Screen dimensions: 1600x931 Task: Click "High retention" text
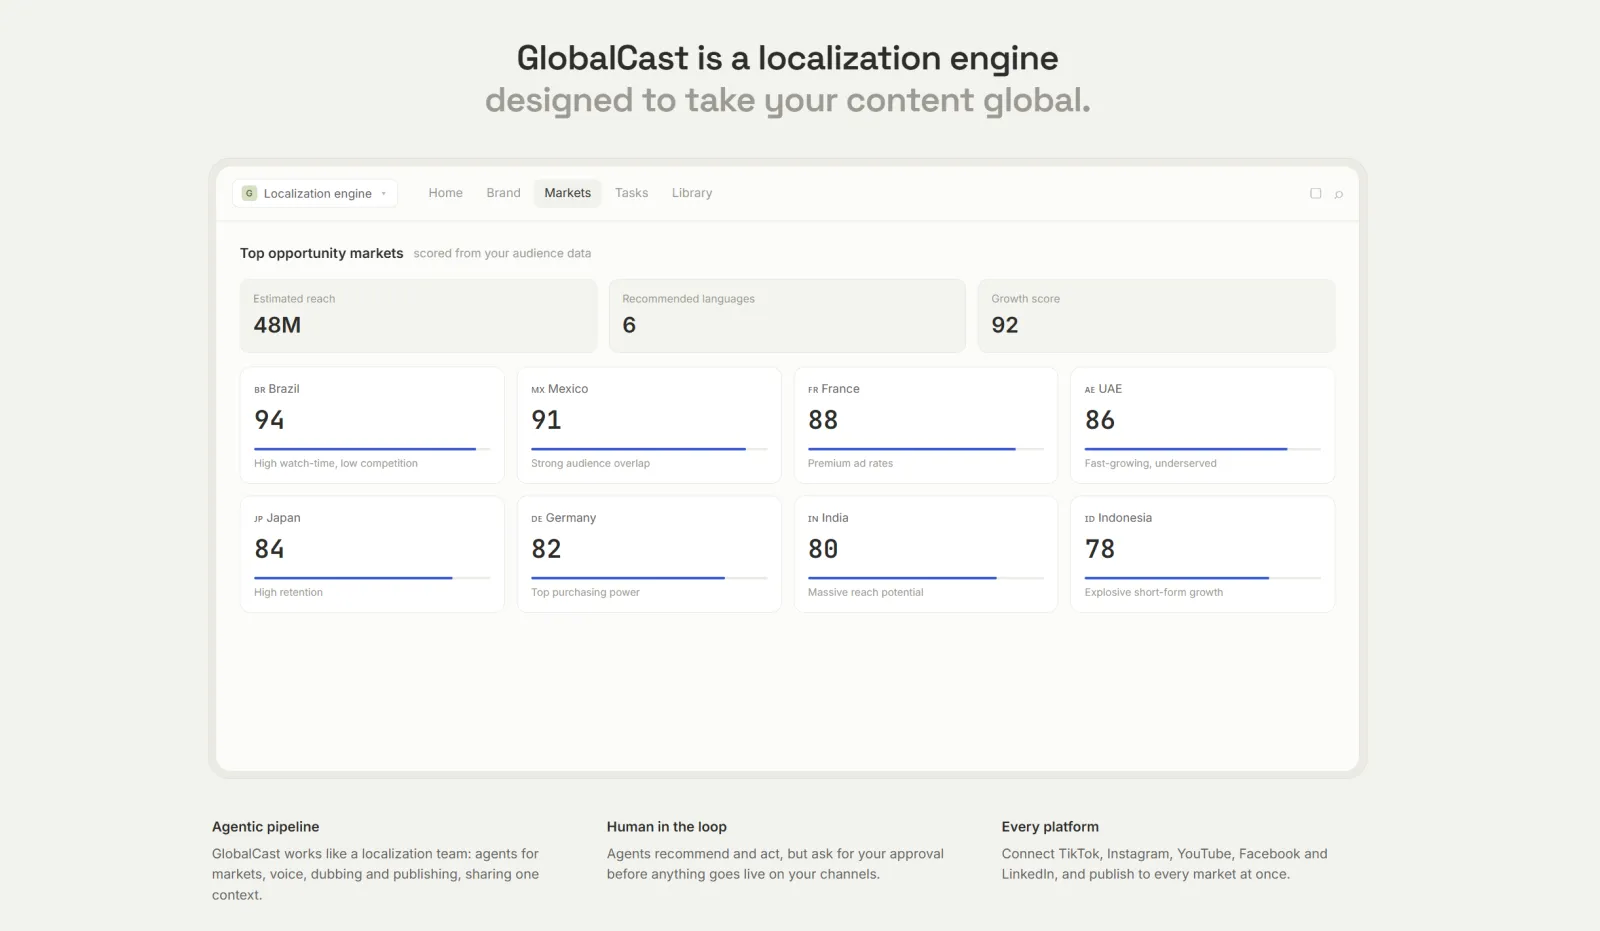click(x=288, y=592)
